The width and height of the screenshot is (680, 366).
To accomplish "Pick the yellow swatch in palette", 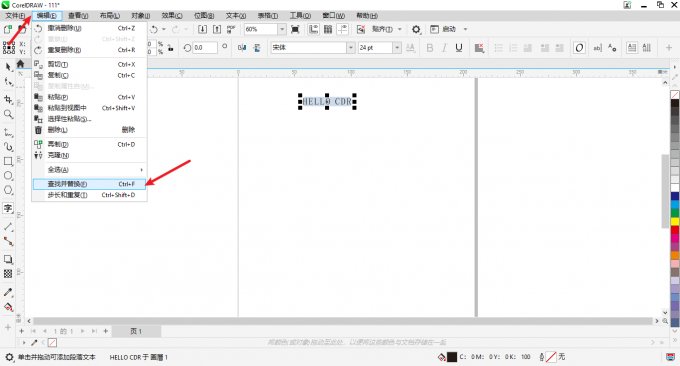I will coord(675,221).
